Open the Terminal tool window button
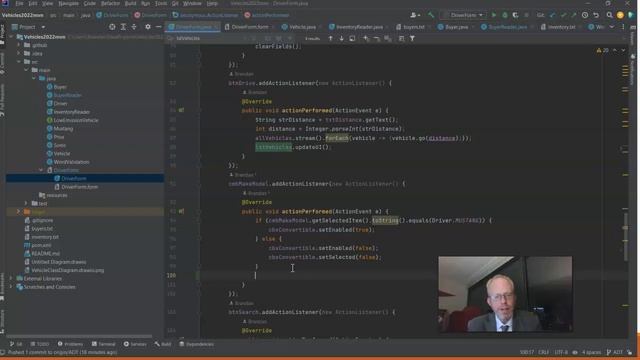 pyautogui.click(x=104, y=344)
